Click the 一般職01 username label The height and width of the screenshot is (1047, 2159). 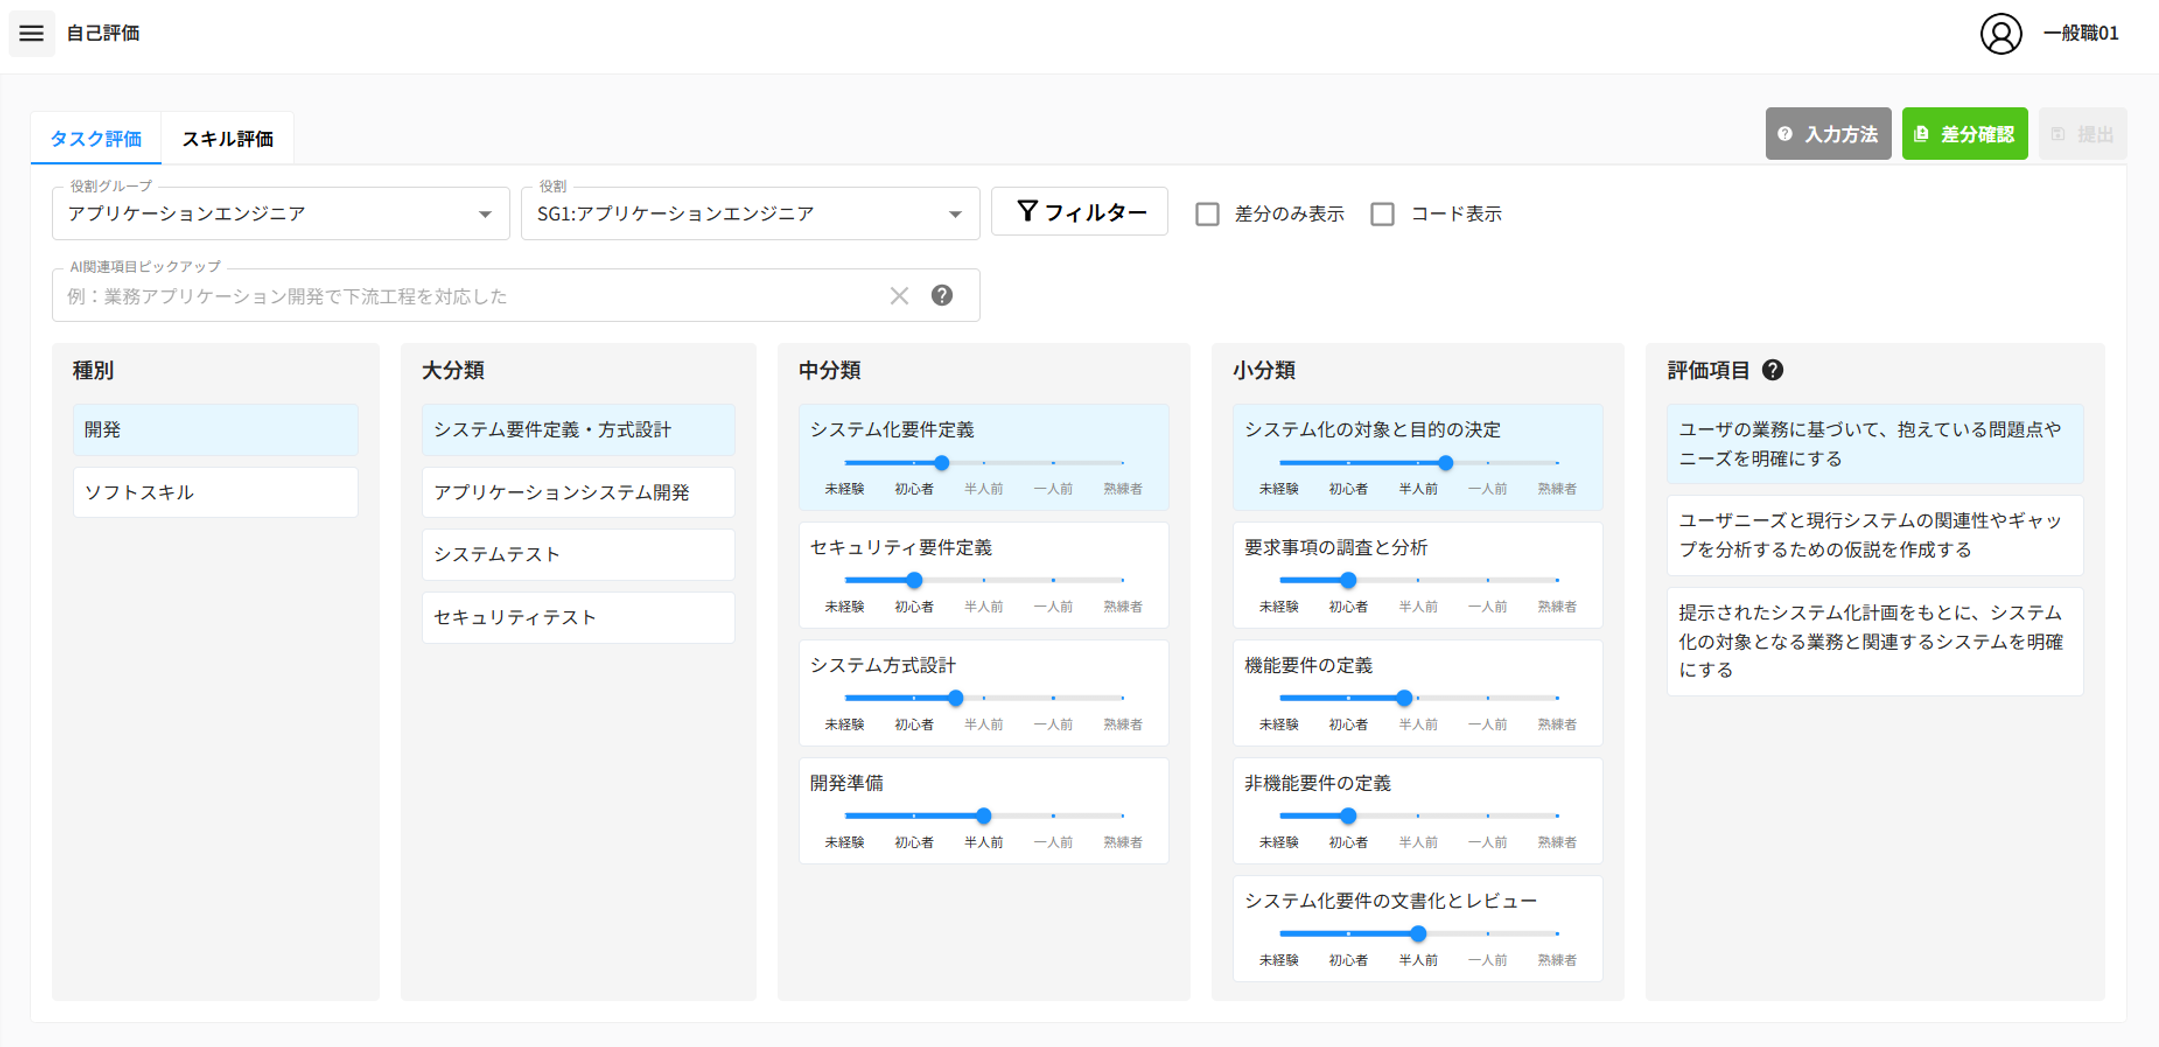tap(2081, 33)
